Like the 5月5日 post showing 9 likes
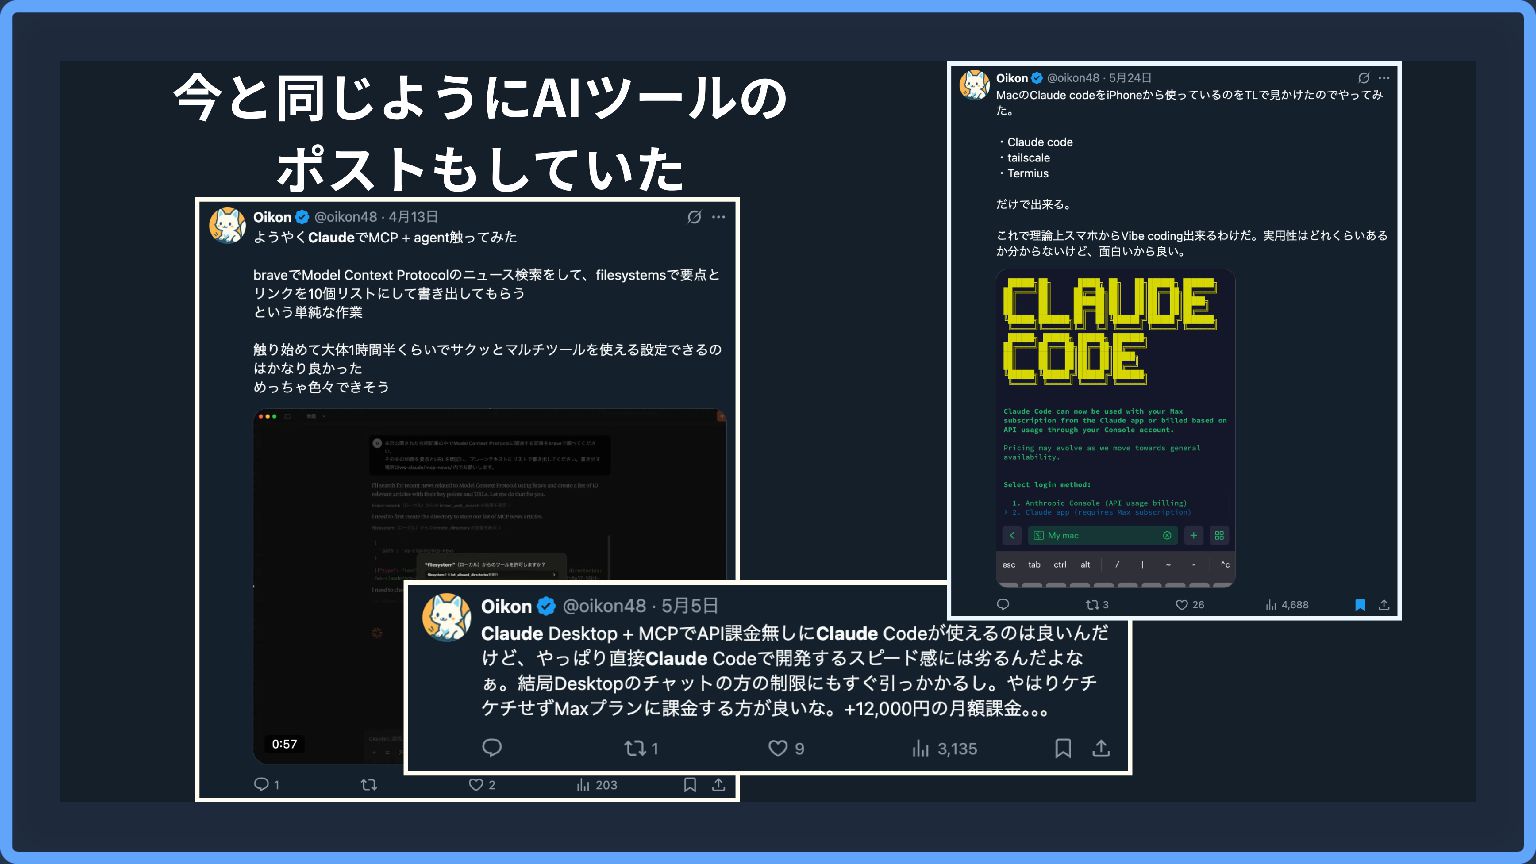Screen dimensions: 1536x864 [786, 748]
